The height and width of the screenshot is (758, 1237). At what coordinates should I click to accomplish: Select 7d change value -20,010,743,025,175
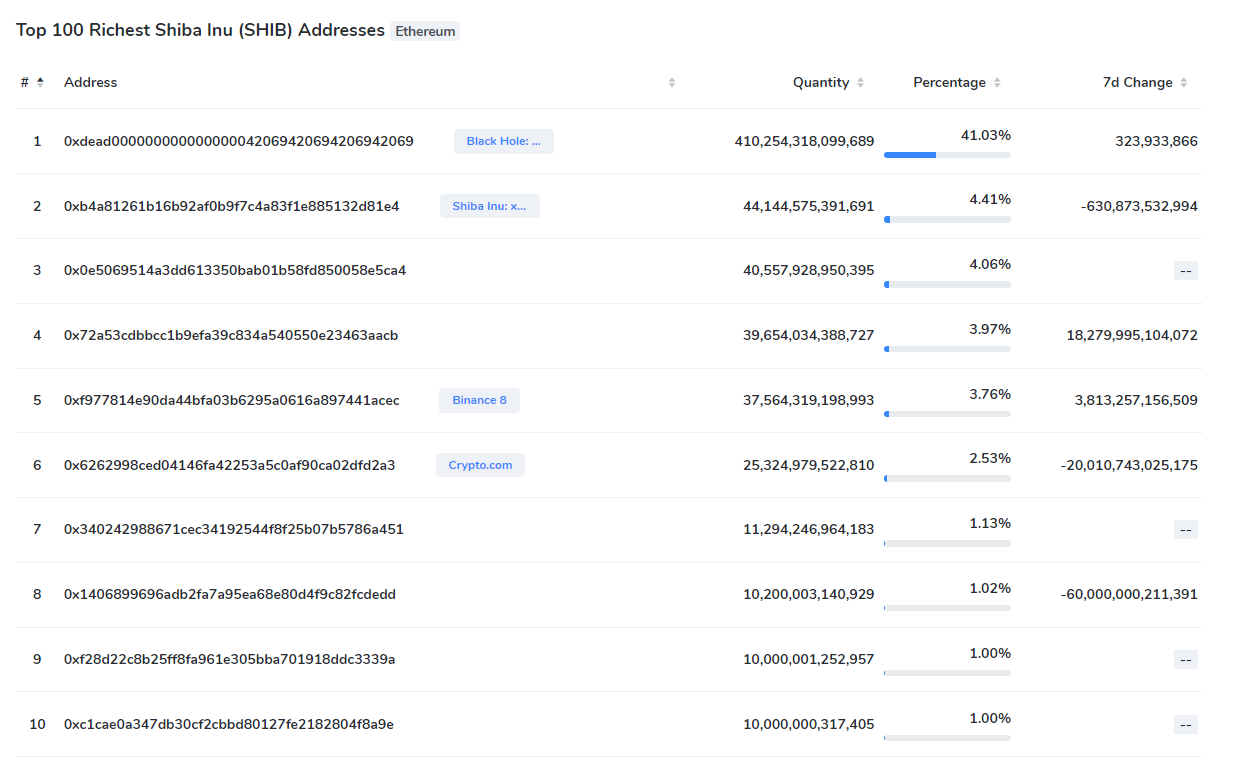pos(1129,465)
